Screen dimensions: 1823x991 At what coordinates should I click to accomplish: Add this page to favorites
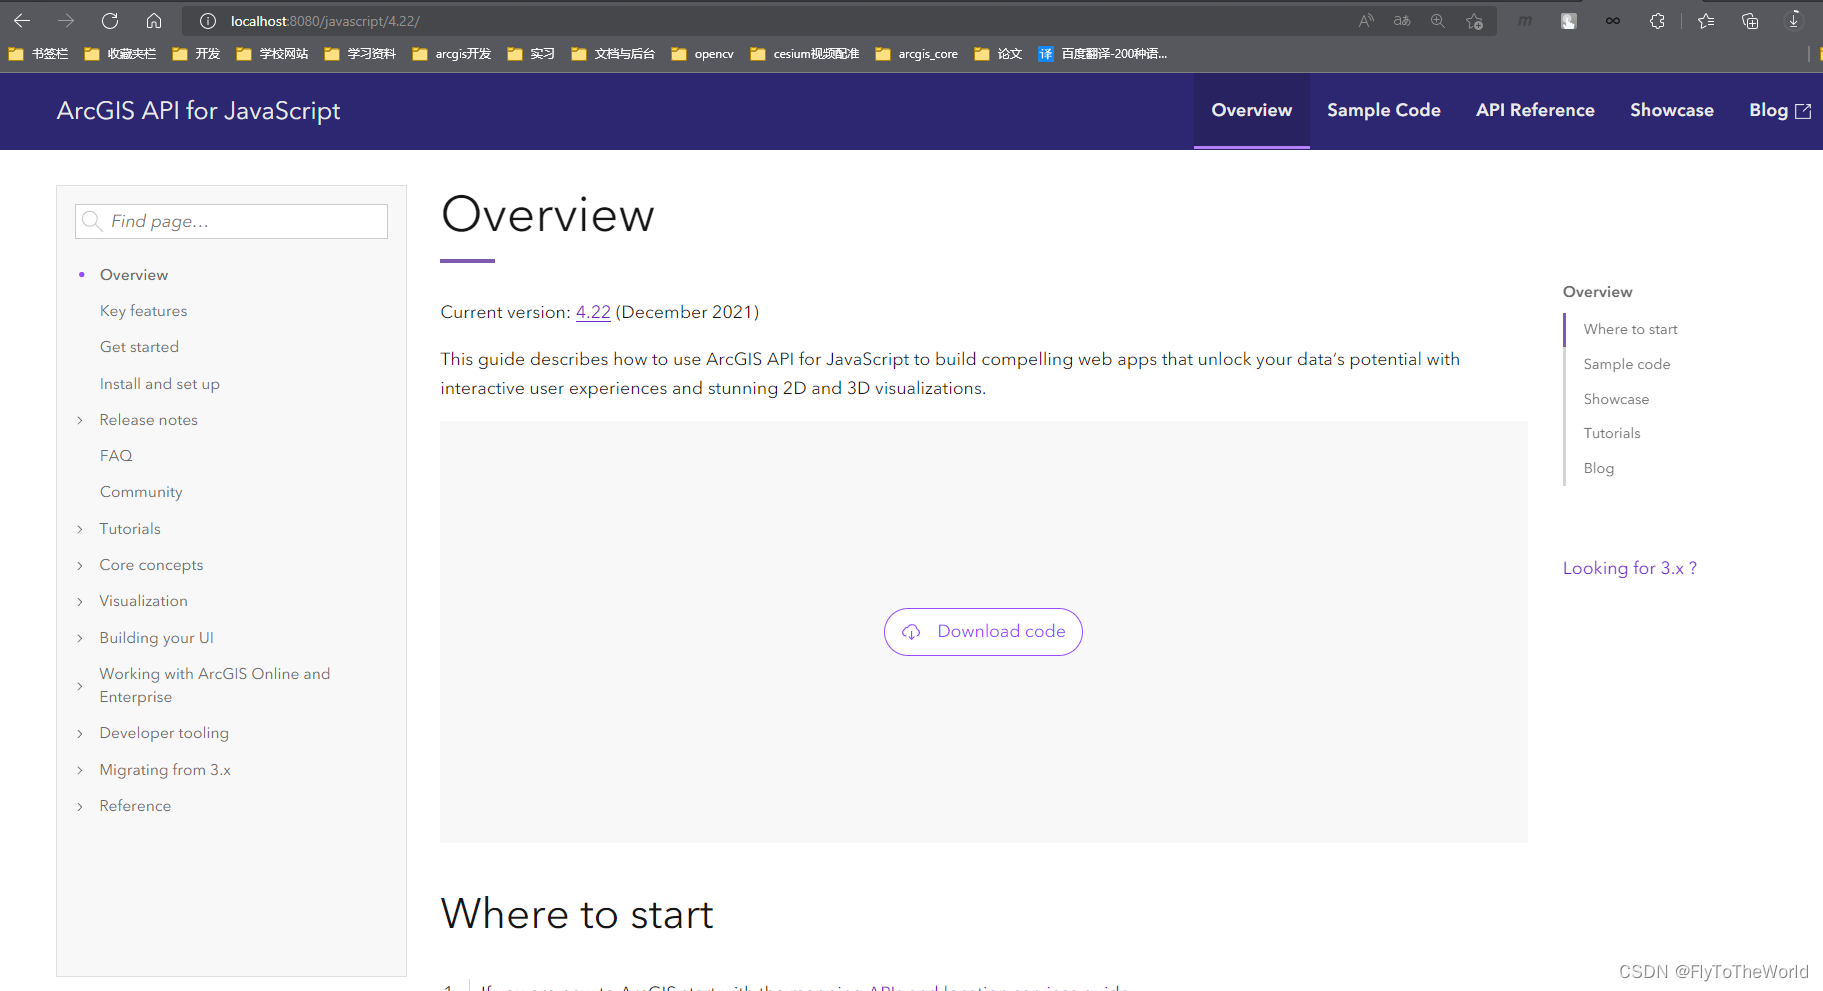tap(1474, 21)
